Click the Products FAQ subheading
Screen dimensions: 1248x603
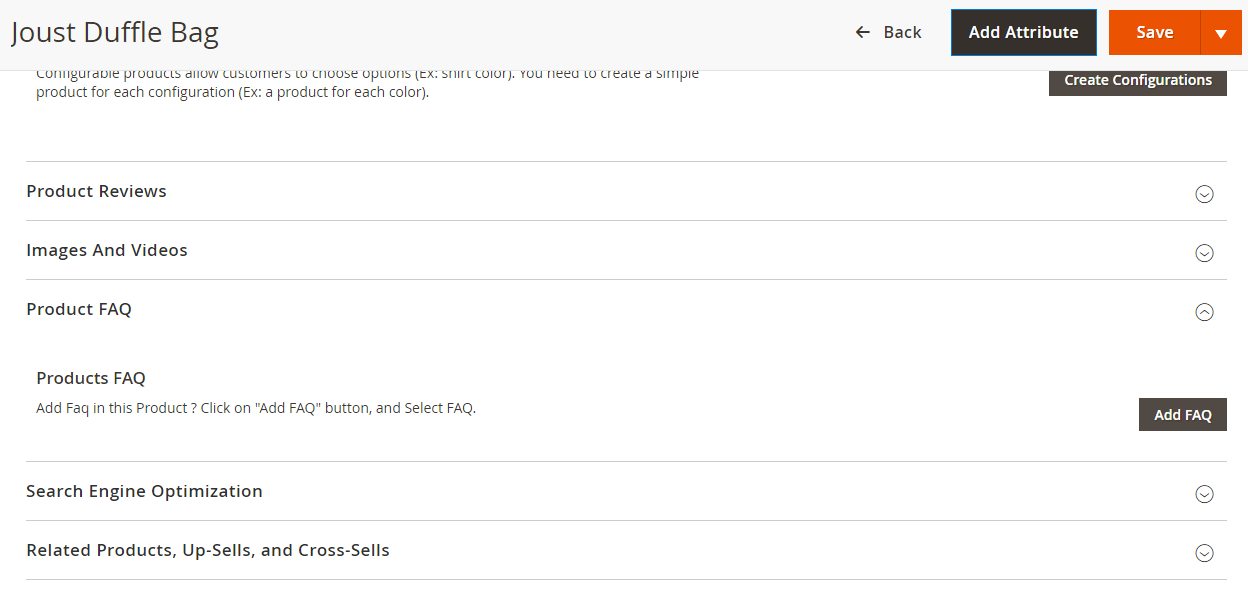point(91,378)
